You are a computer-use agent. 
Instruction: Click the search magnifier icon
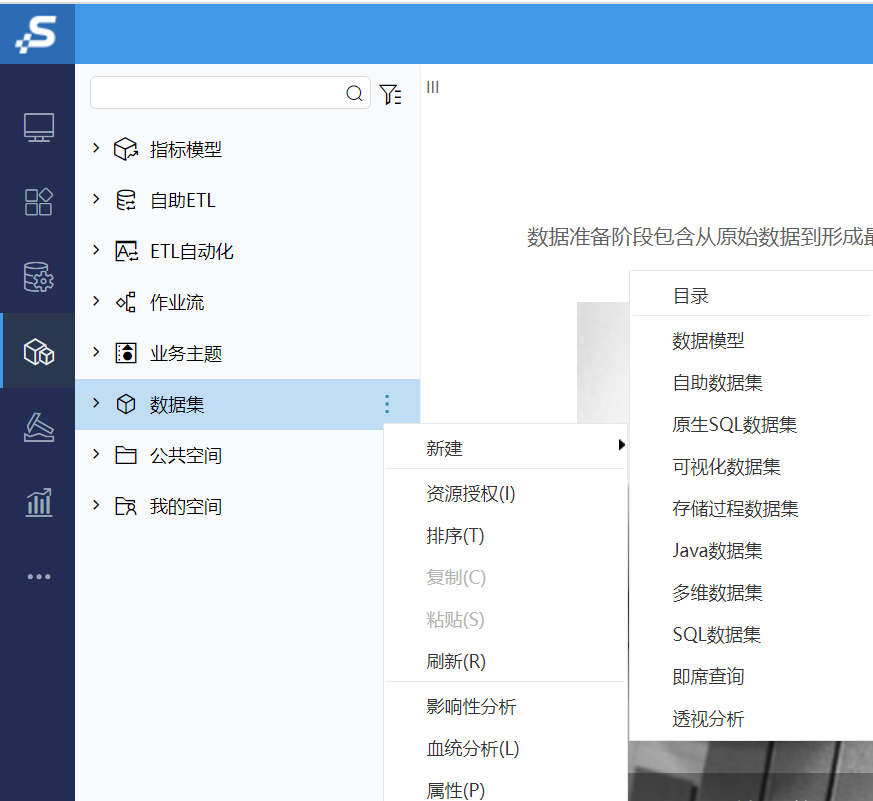coord(354,93)
